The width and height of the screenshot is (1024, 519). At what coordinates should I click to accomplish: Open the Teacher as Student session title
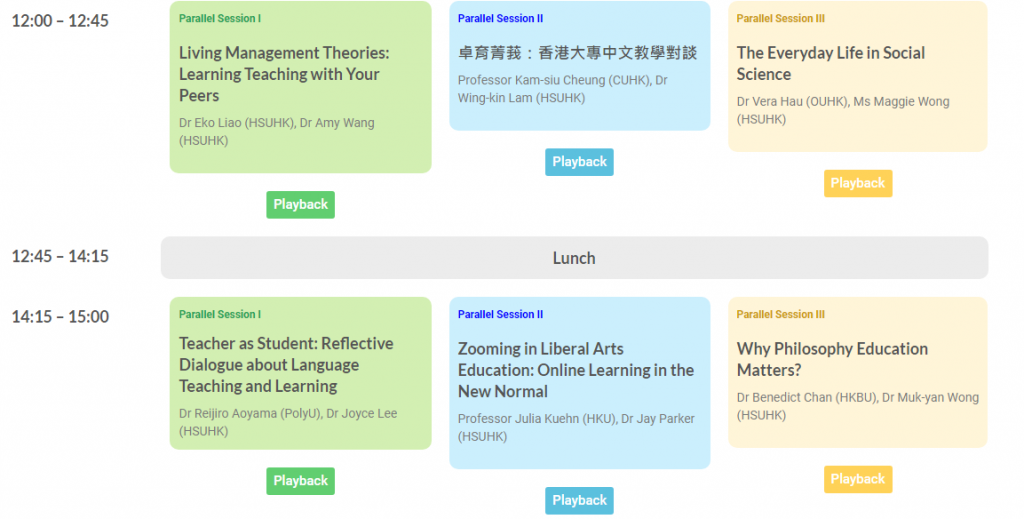click(x=286, y=365)
